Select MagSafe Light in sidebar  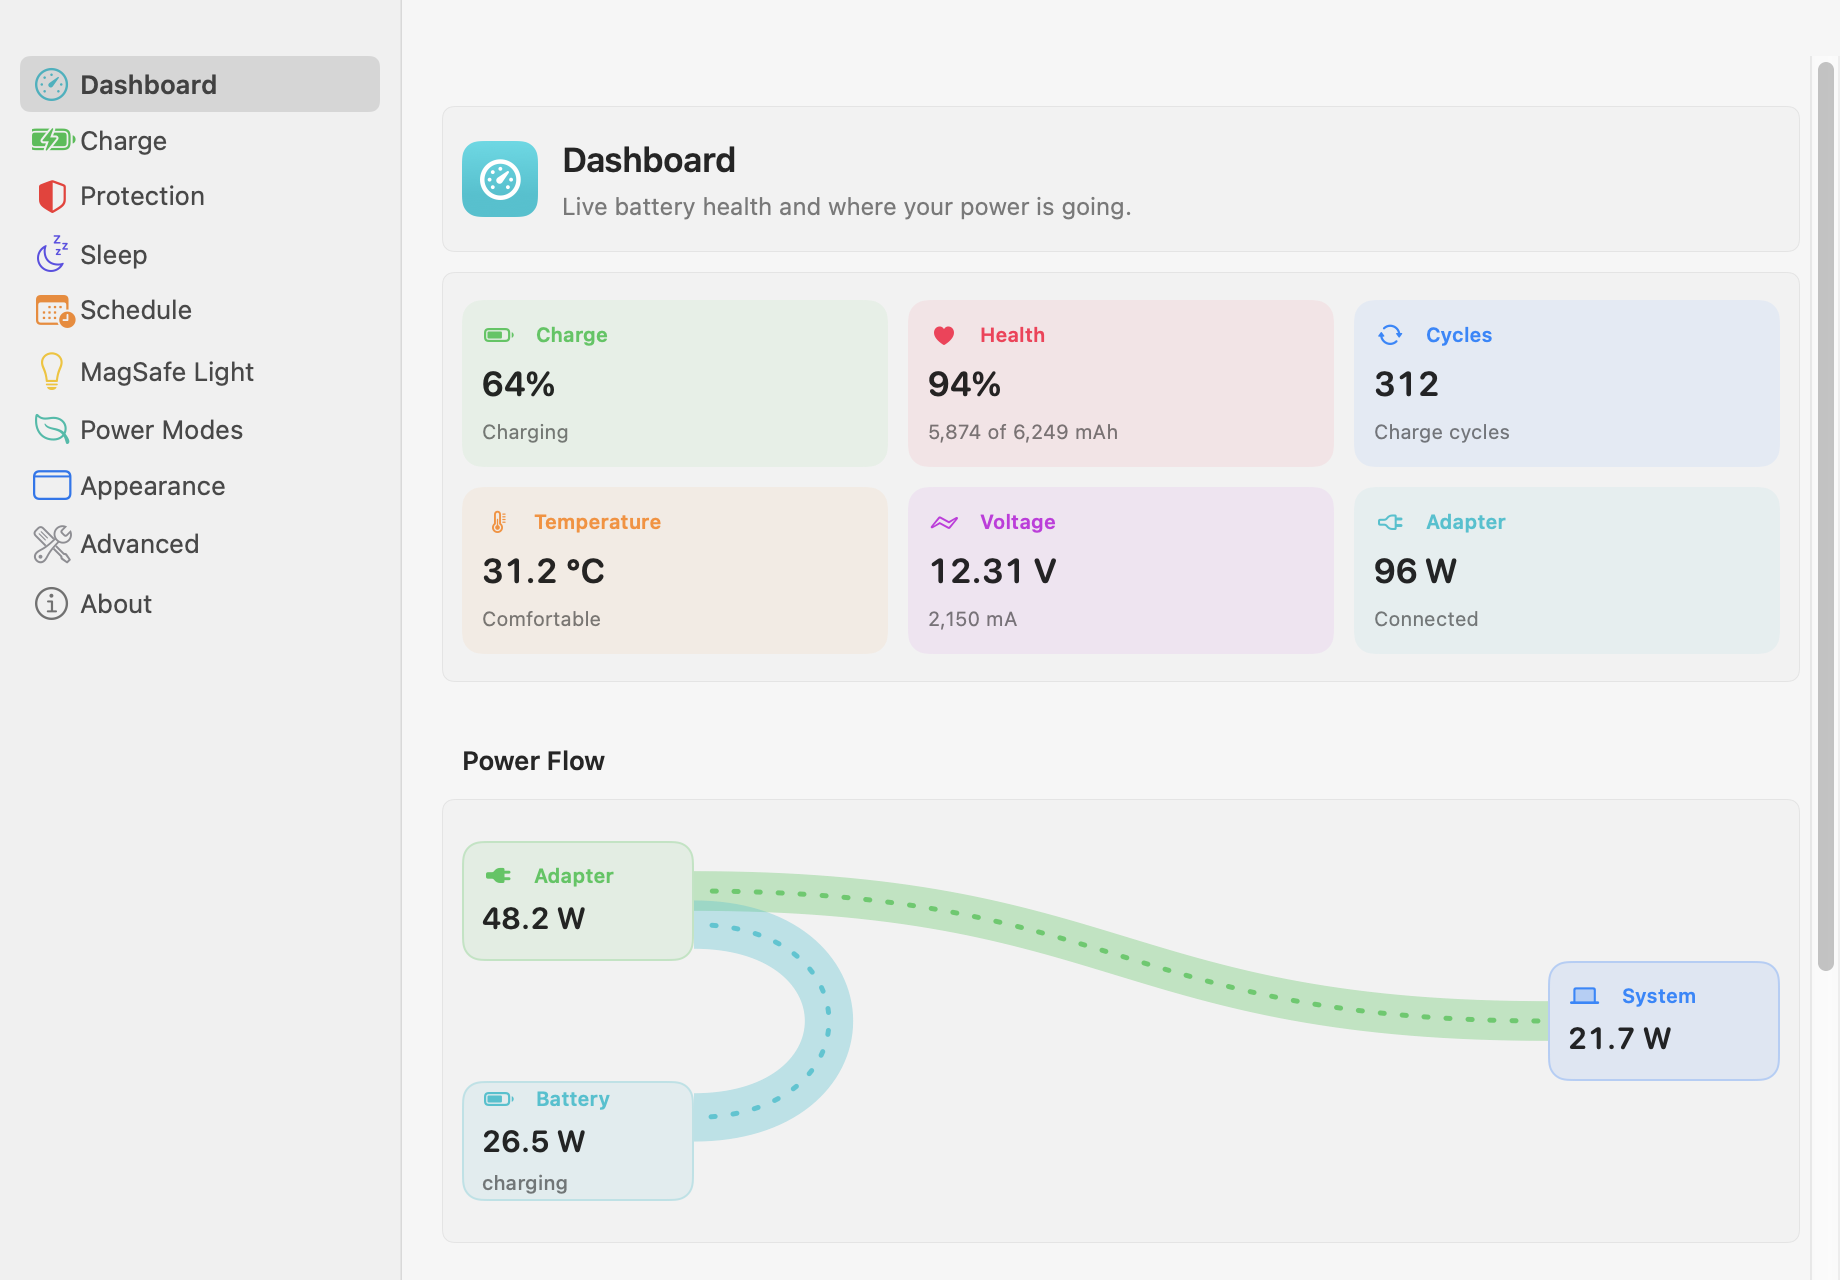(200, 371)
